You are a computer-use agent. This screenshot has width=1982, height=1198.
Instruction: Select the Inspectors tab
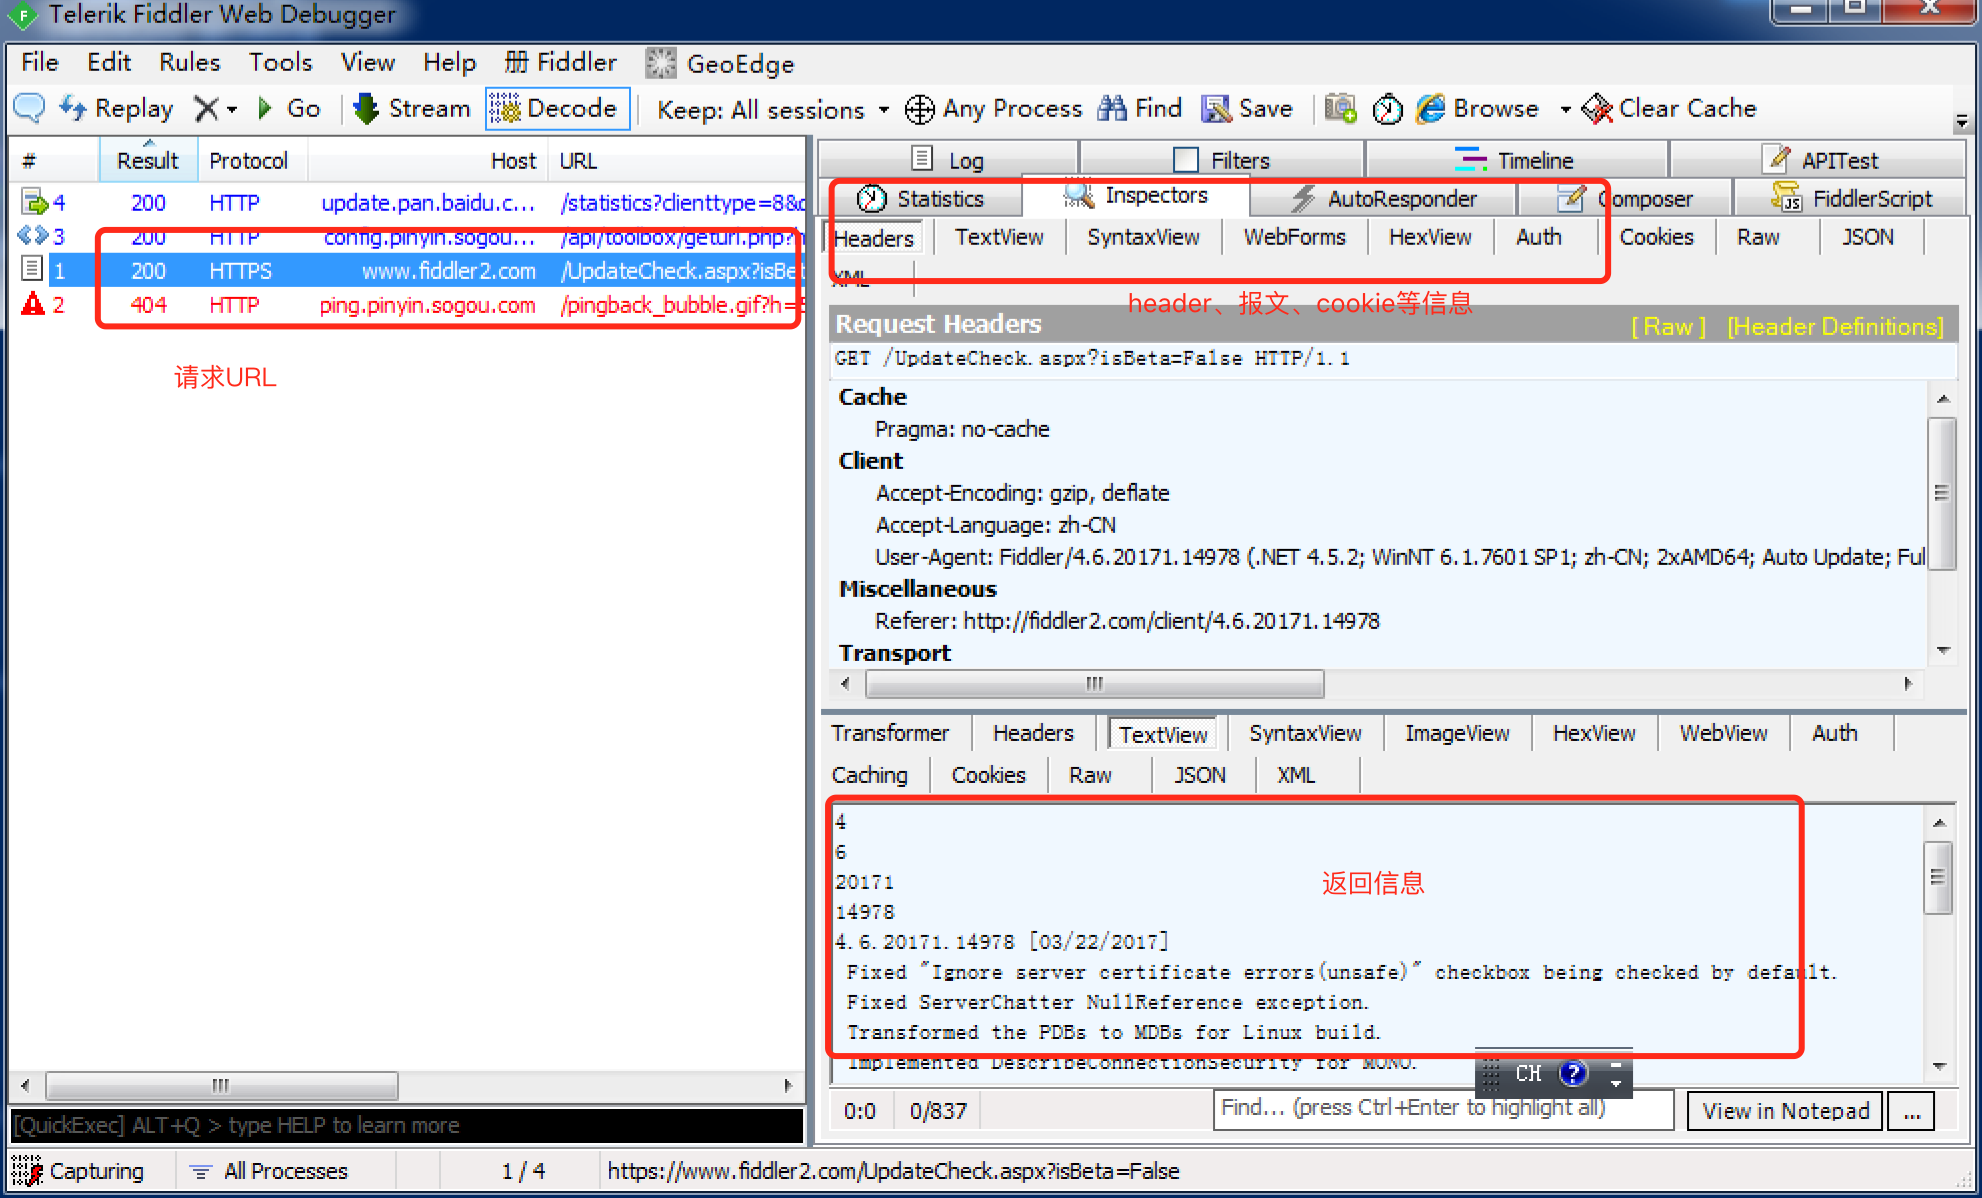pos(1136,195)
